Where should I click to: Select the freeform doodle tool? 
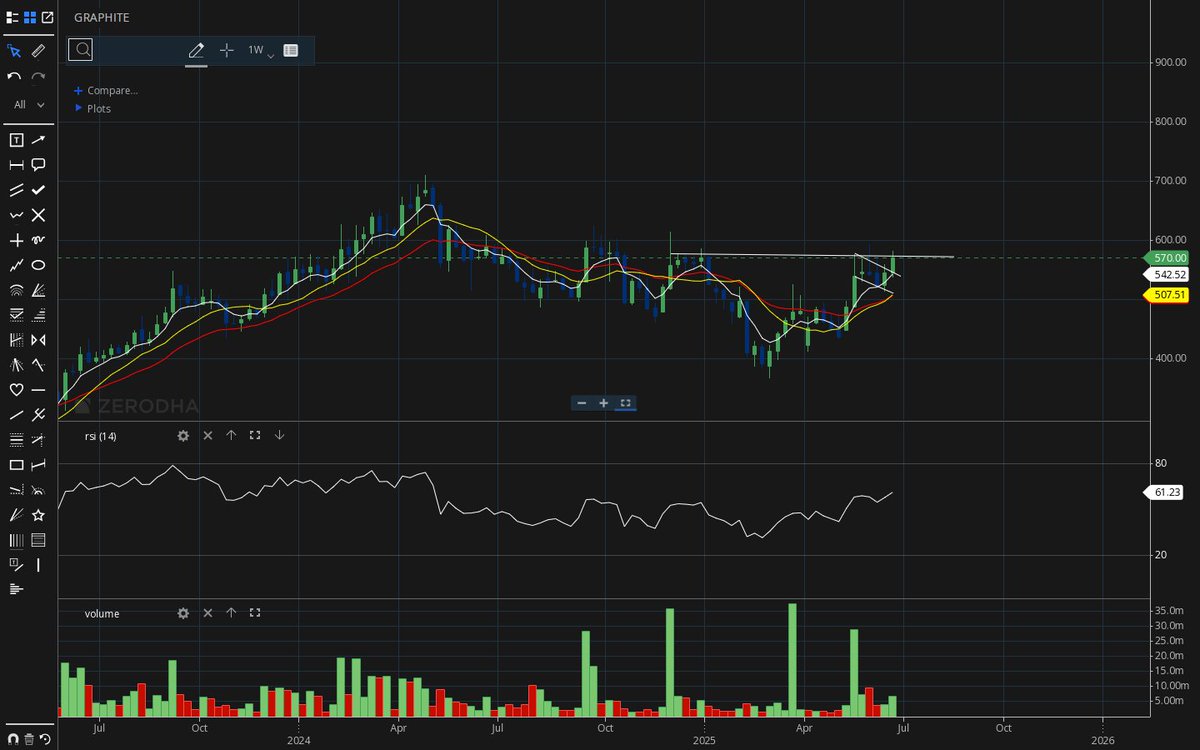pyautogui.click(x=38, y=240)
